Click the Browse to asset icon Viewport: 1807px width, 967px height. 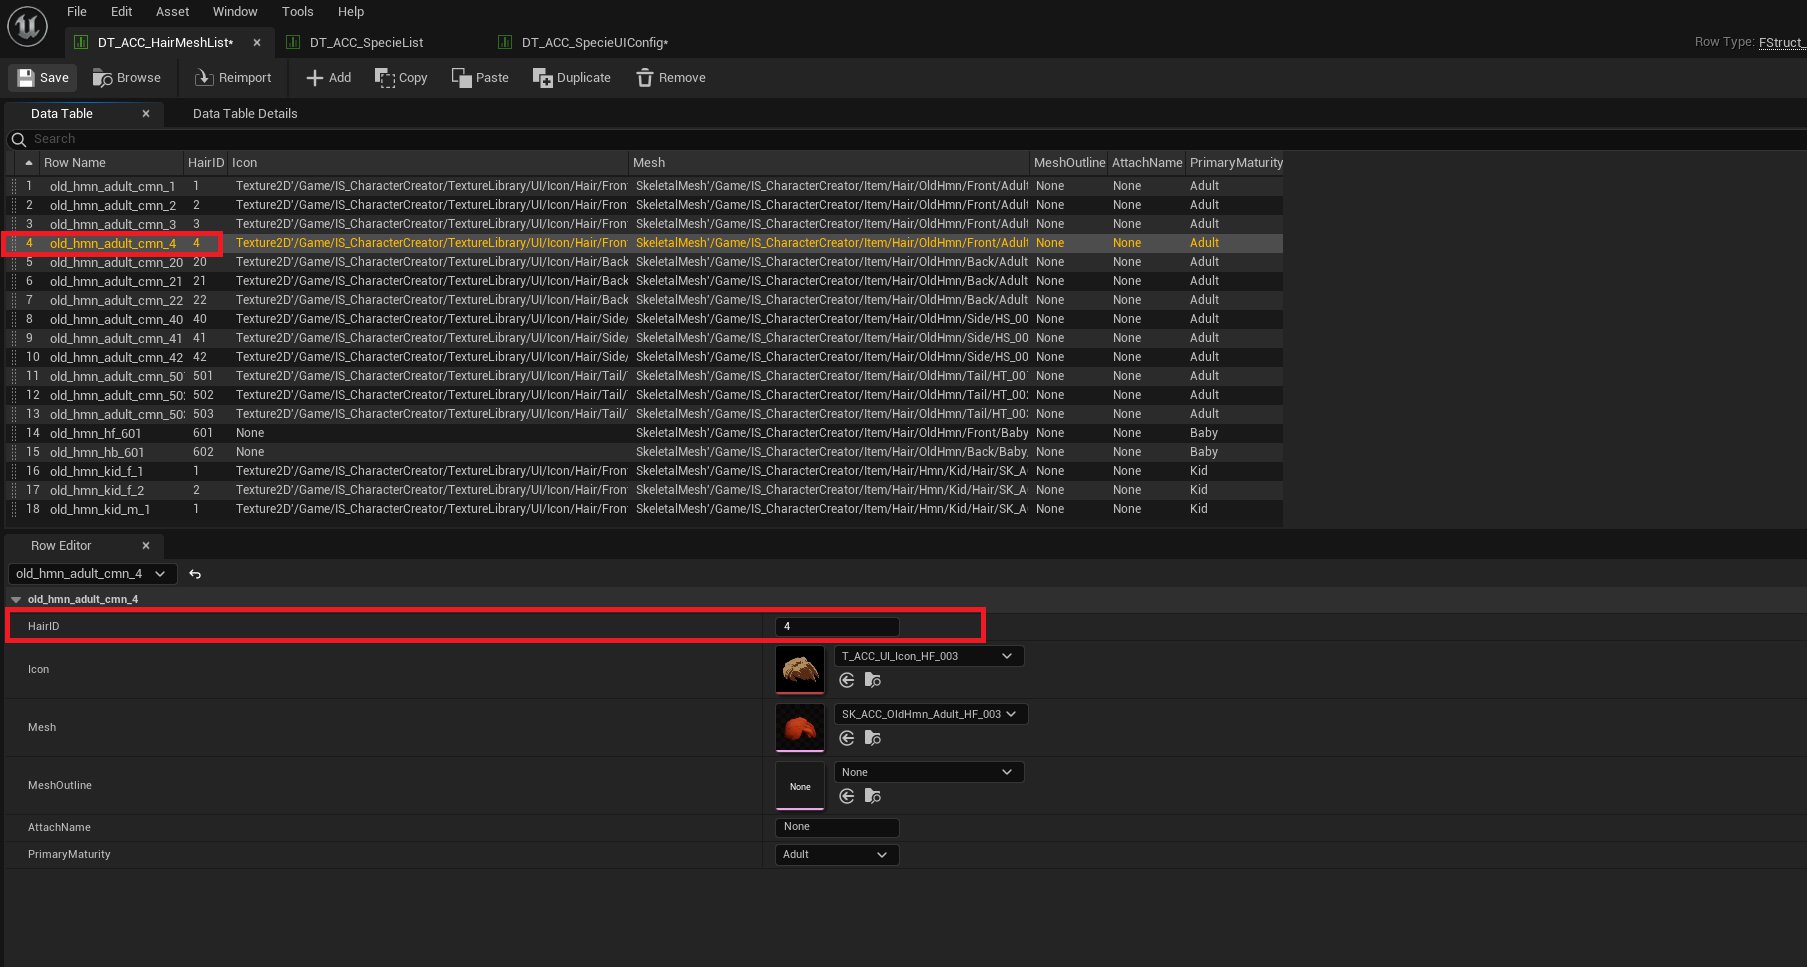tap(102, 78)
